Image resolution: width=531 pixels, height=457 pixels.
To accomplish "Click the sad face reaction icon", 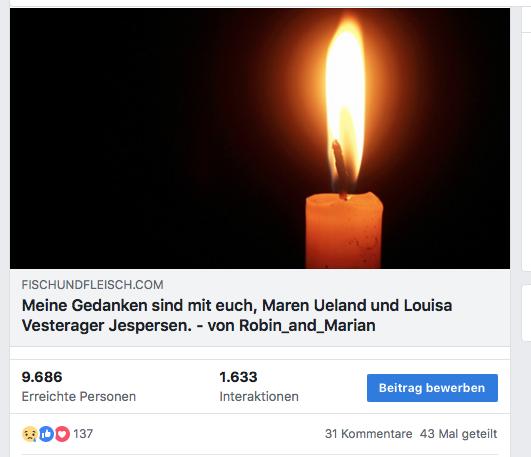I will tap(30, 434).
